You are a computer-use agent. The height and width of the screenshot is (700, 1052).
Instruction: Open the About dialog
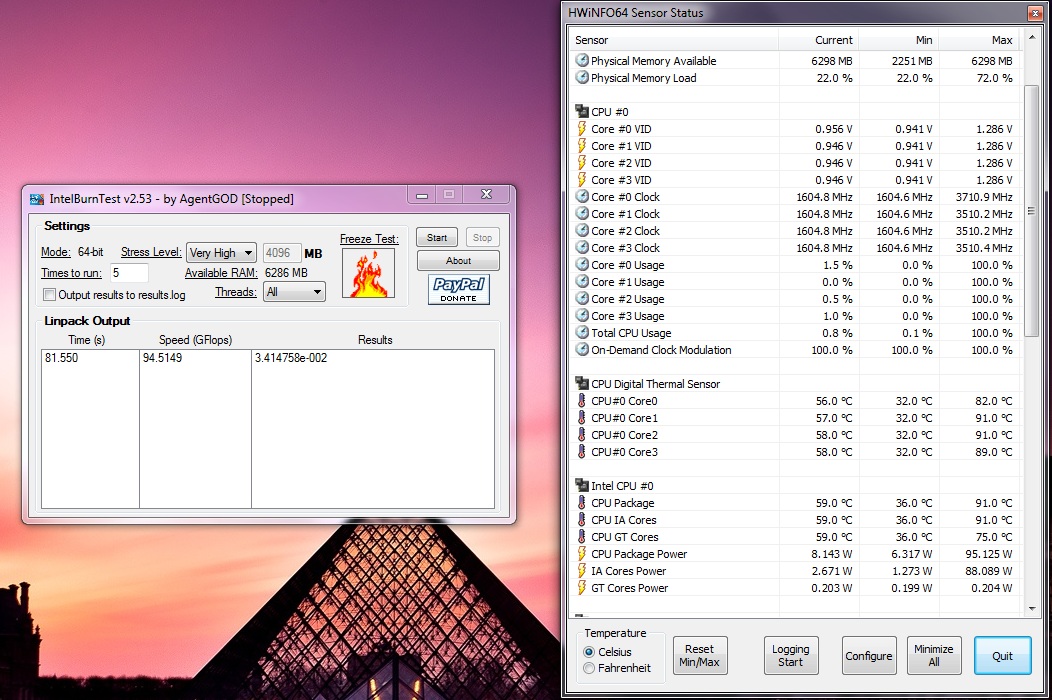[x=458, y=260]
